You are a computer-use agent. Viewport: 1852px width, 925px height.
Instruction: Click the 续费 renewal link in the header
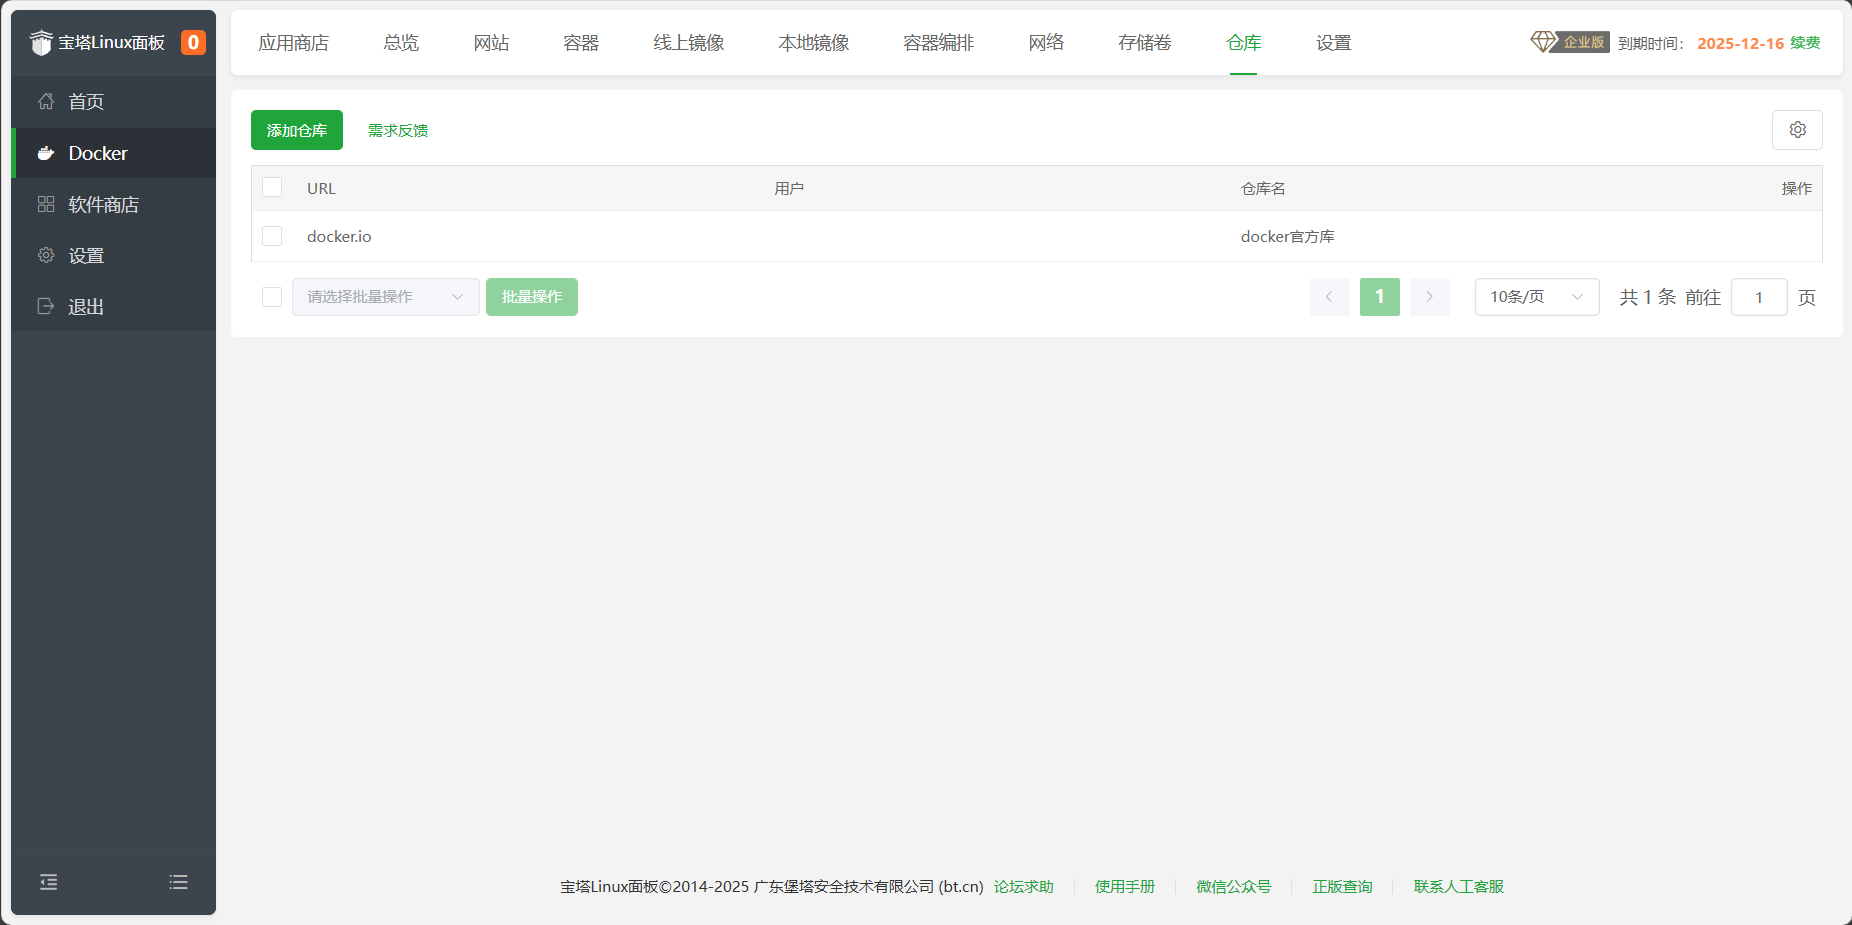click(x=1806, y=43)
